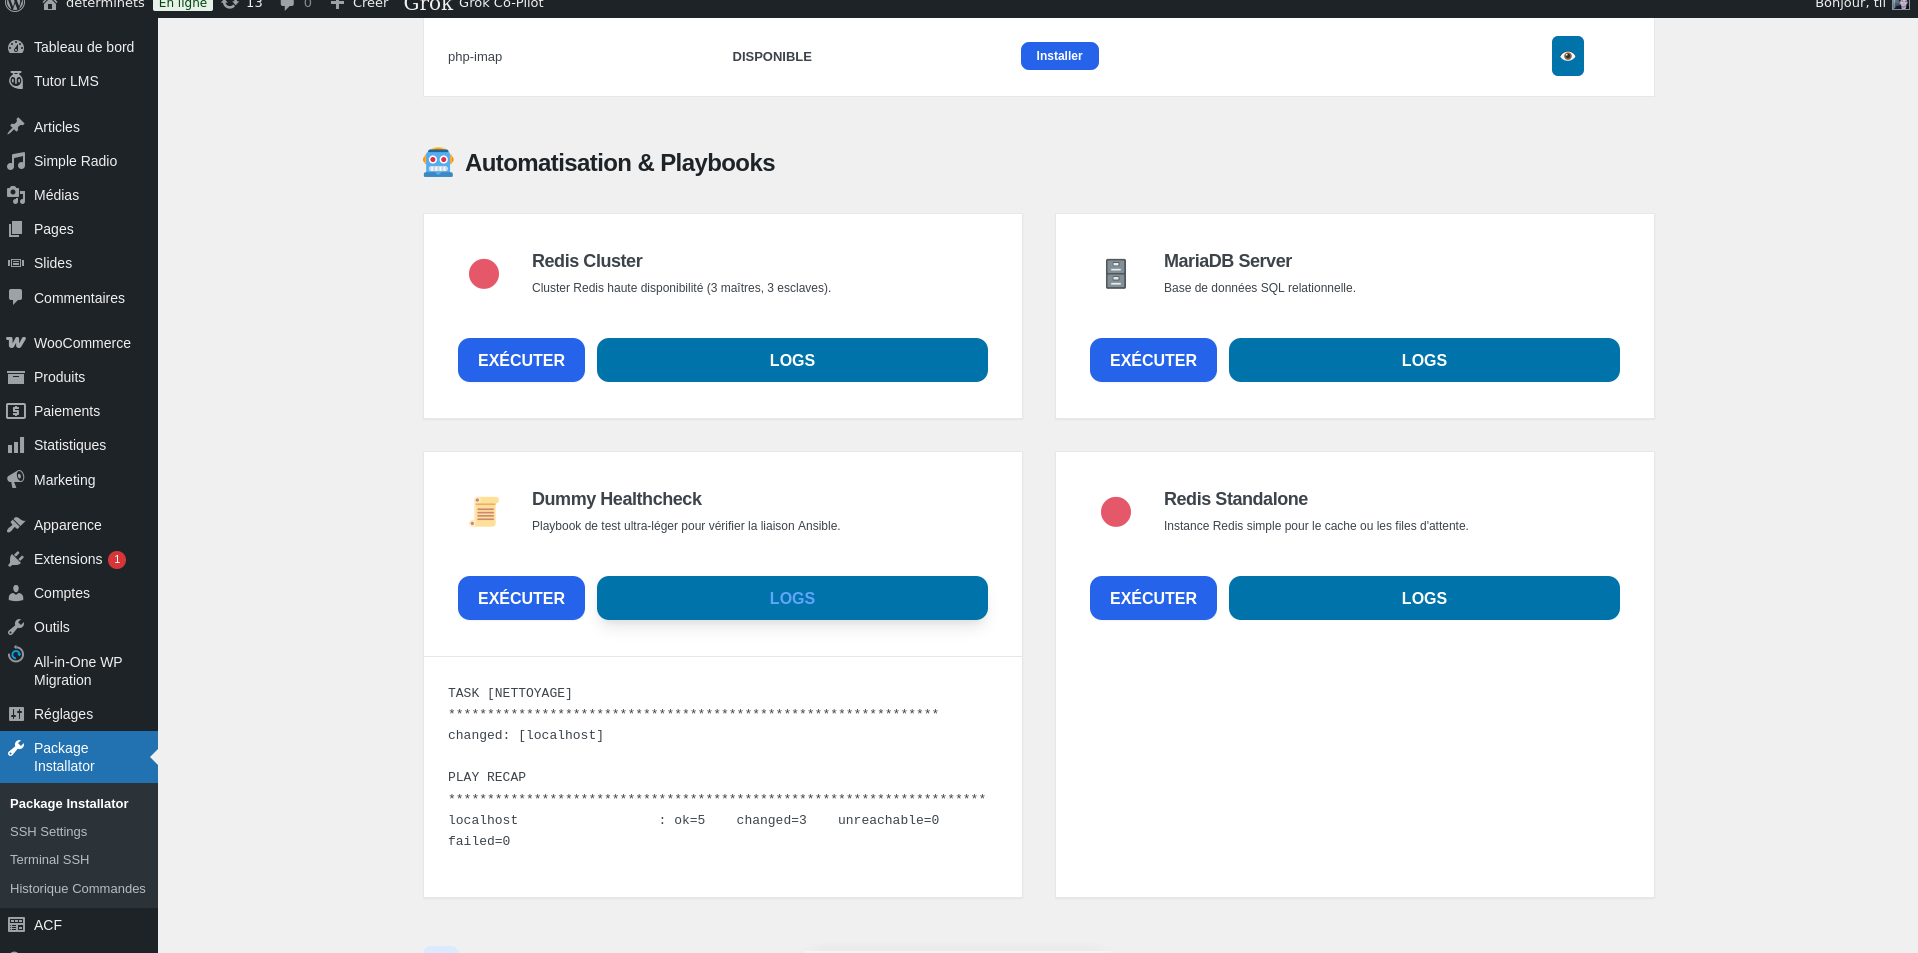This screenshot has width=1918, height=953.
Task: Click the TASK [NETTOYAGE] log line
Action: (x=510, y=693)
